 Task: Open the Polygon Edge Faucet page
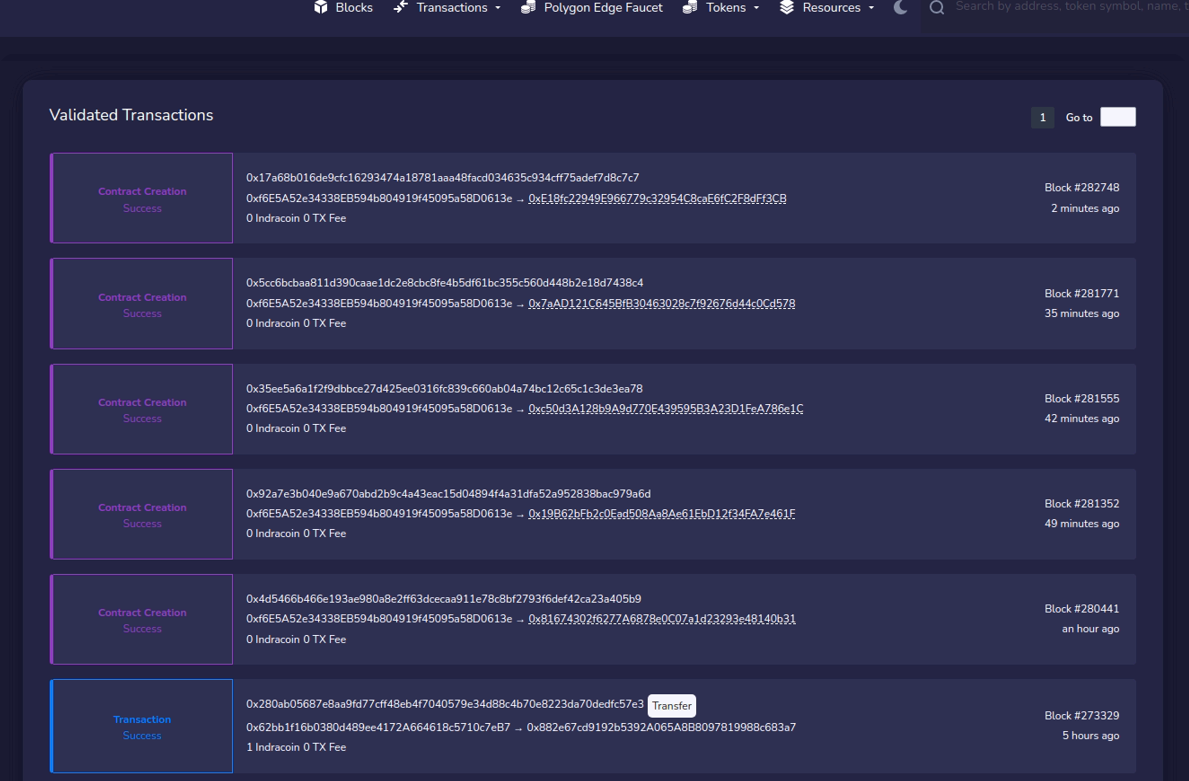pos(603,7)
